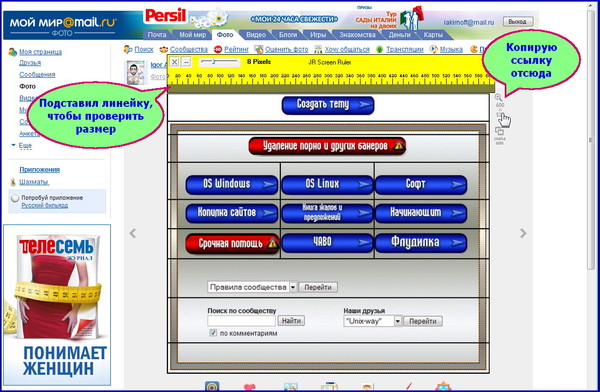Click the Шахматы chess icon in the sidebar
The height and width of the screenshot is (392, 600).
[x=13, y=182]
